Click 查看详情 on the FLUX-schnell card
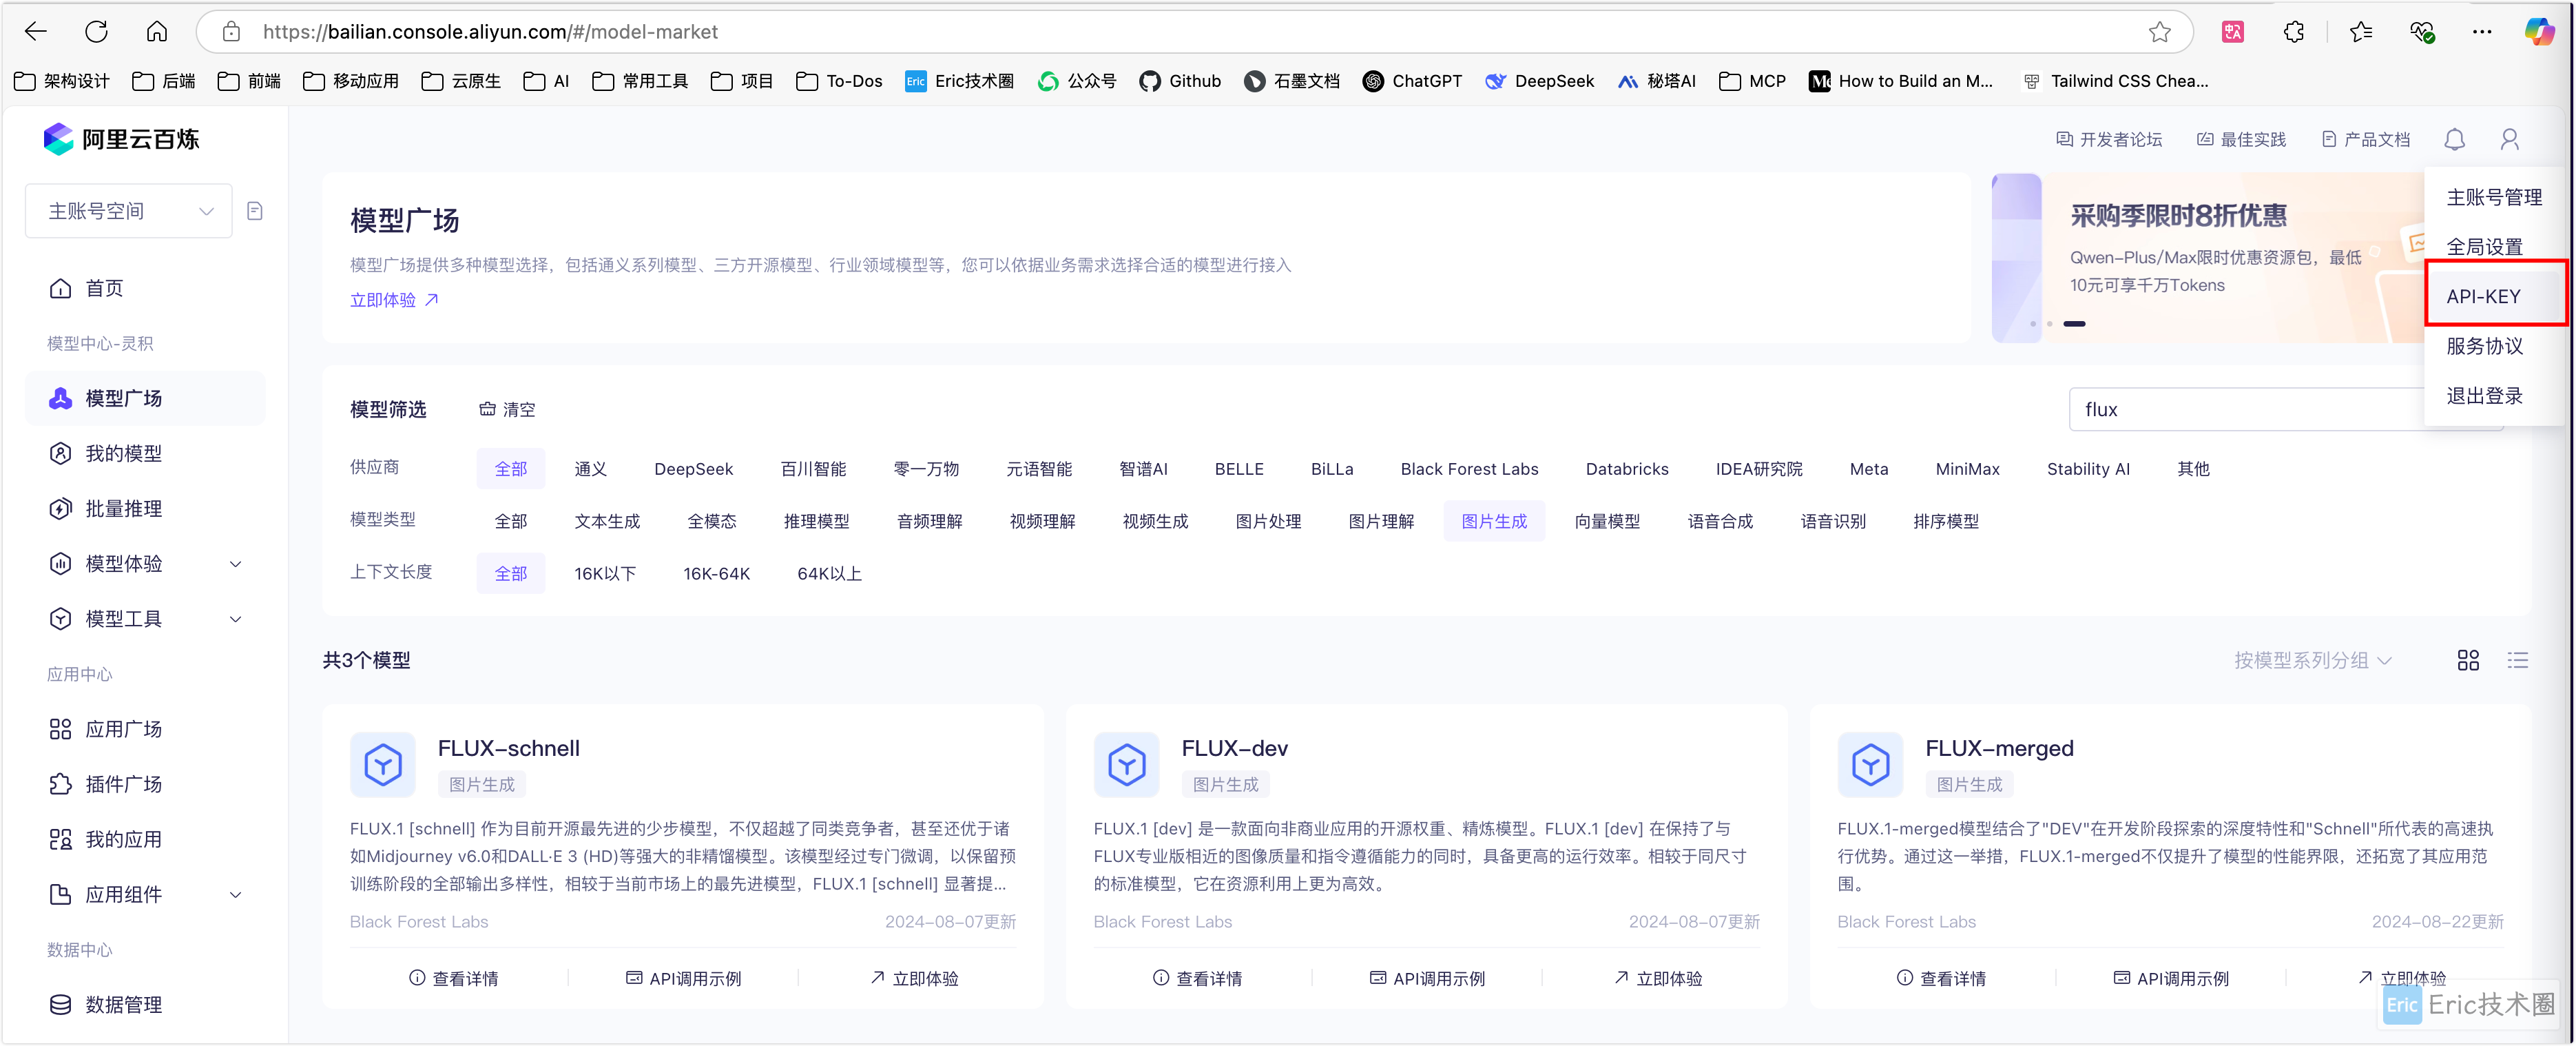The height and width of the screenshot is (1046, 2576). tap(453, 978)
